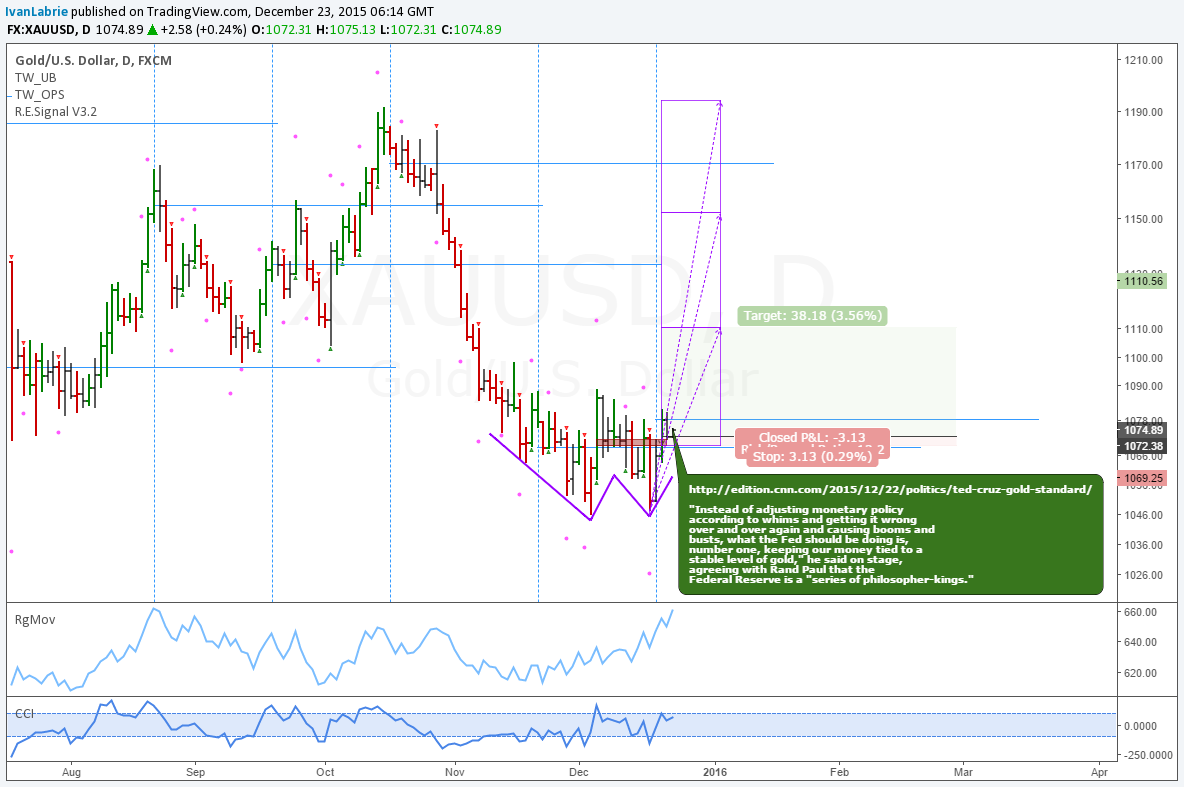Click the Gold/U.S. Dollar, D, FXCM title
This screenshot has height=787, width=1184.
pos(94,60)
